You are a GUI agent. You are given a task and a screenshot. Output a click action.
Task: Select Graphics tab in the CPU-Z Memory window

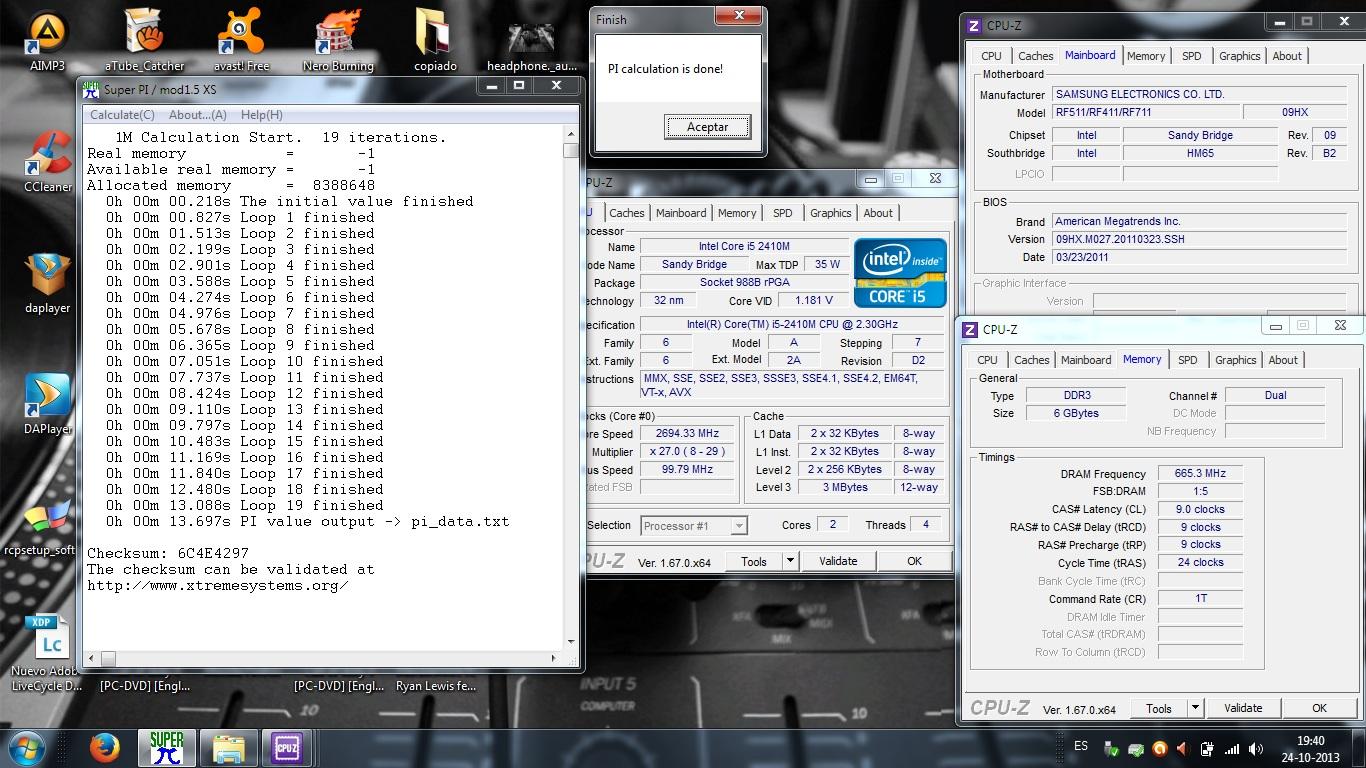(1235, 360)
